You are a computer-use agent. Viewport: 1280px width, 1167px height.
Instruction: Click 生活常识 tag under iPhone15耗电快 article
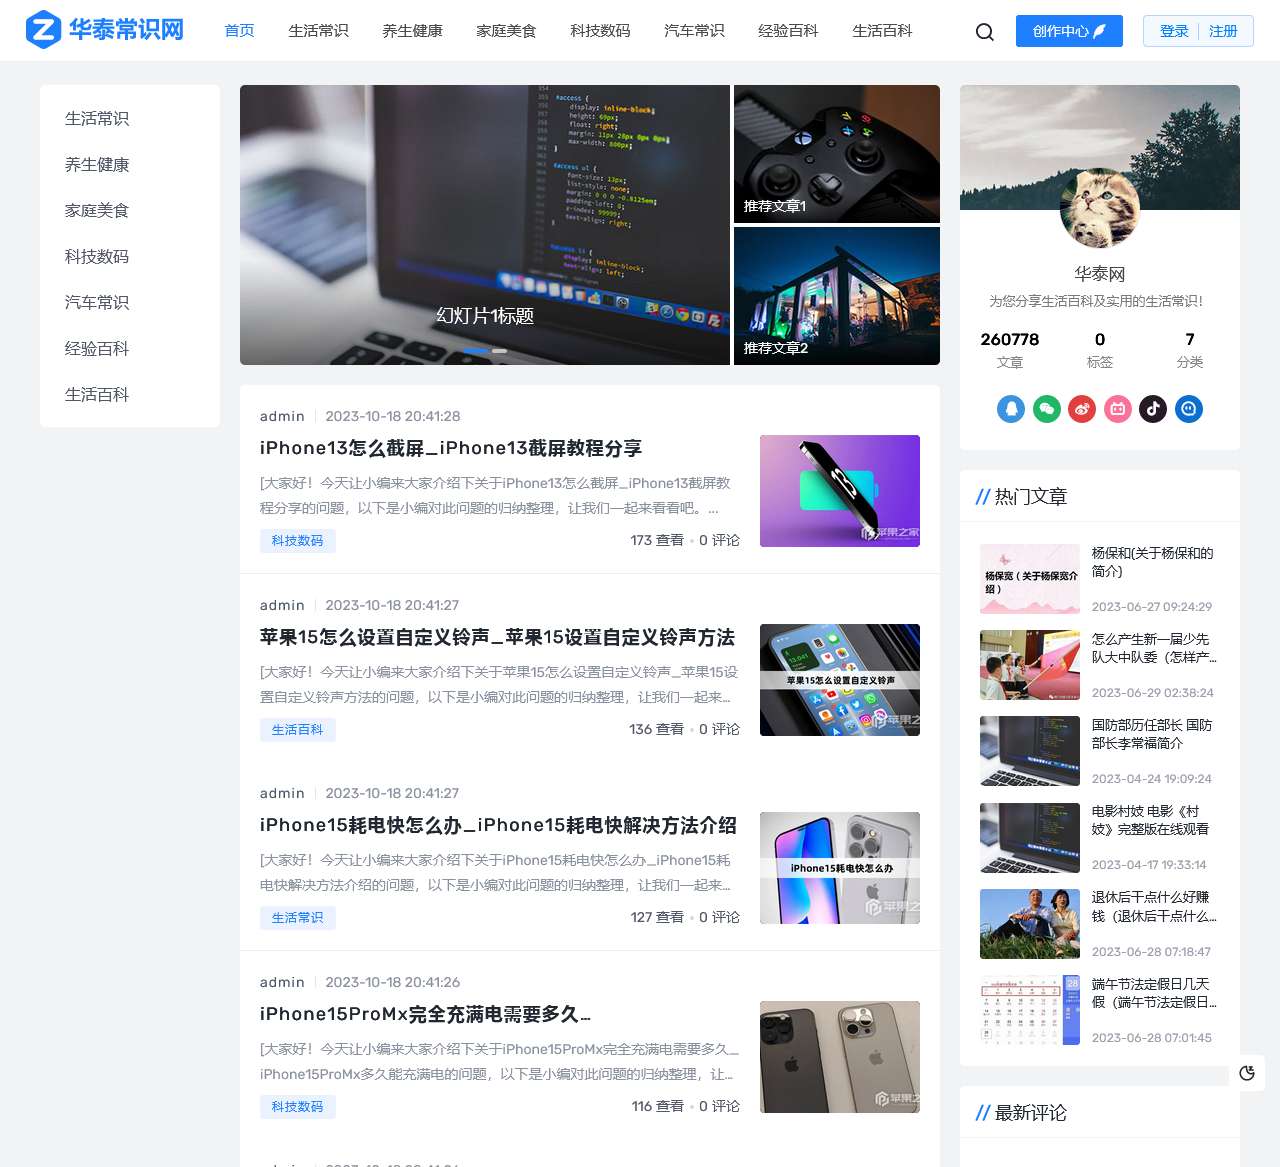click(298, 918)
